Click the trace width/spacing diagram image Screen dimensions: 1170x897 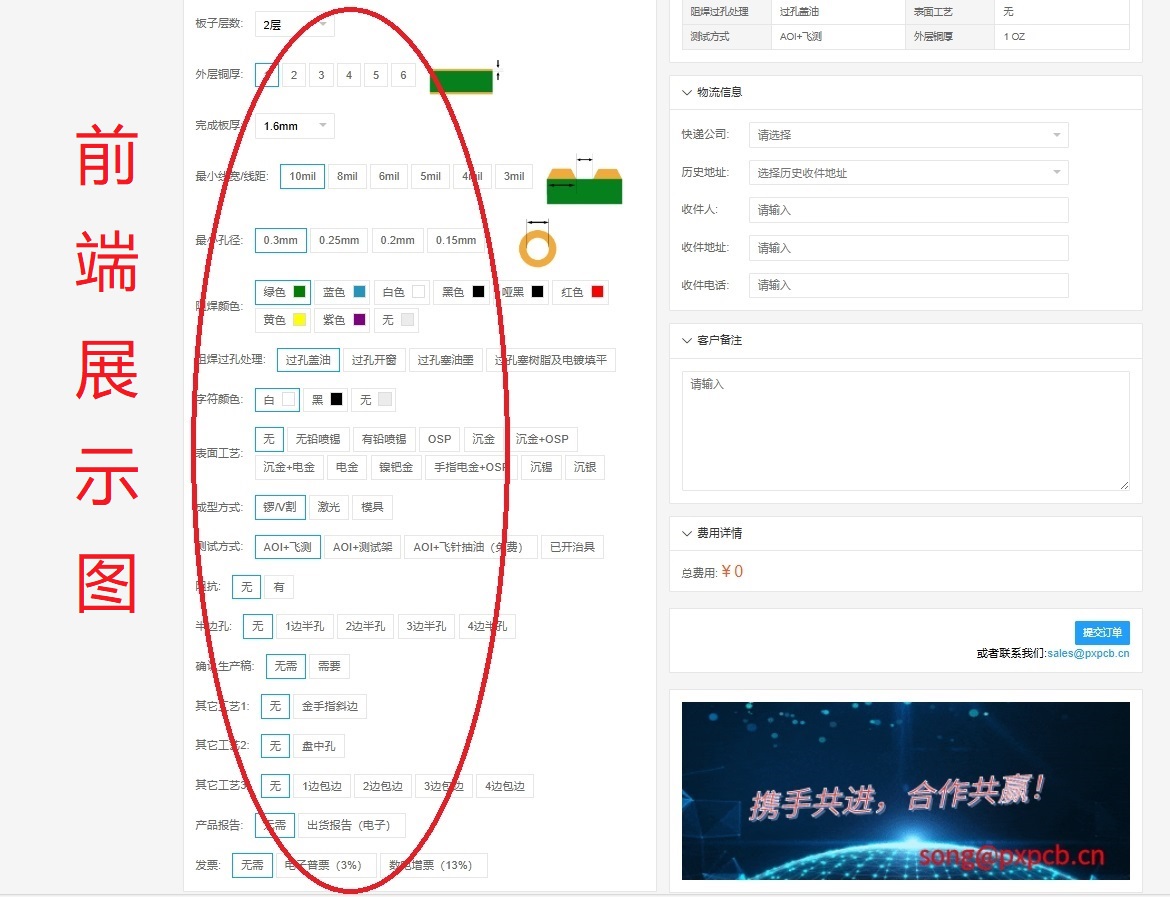point(584,186)
